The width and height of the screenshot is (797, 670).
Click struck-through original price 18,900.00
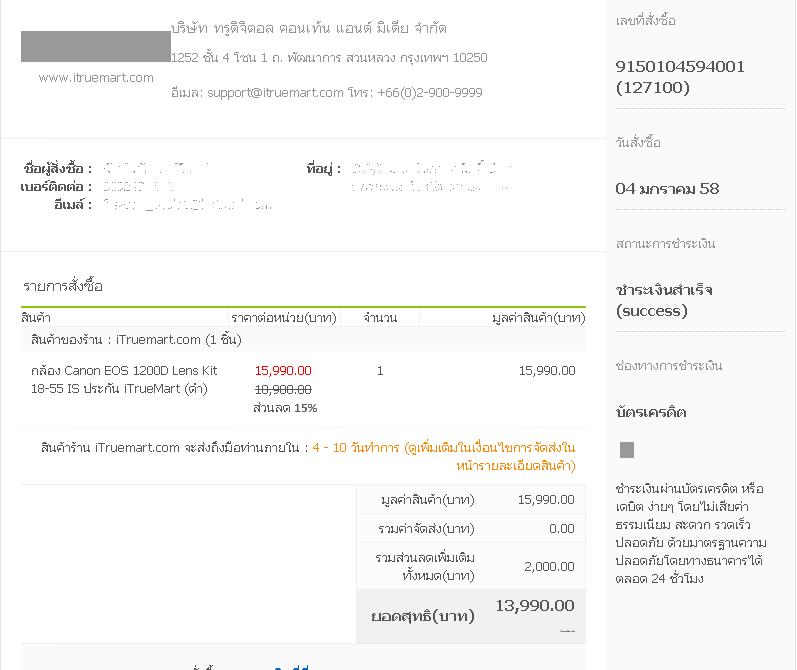point(283,389)
